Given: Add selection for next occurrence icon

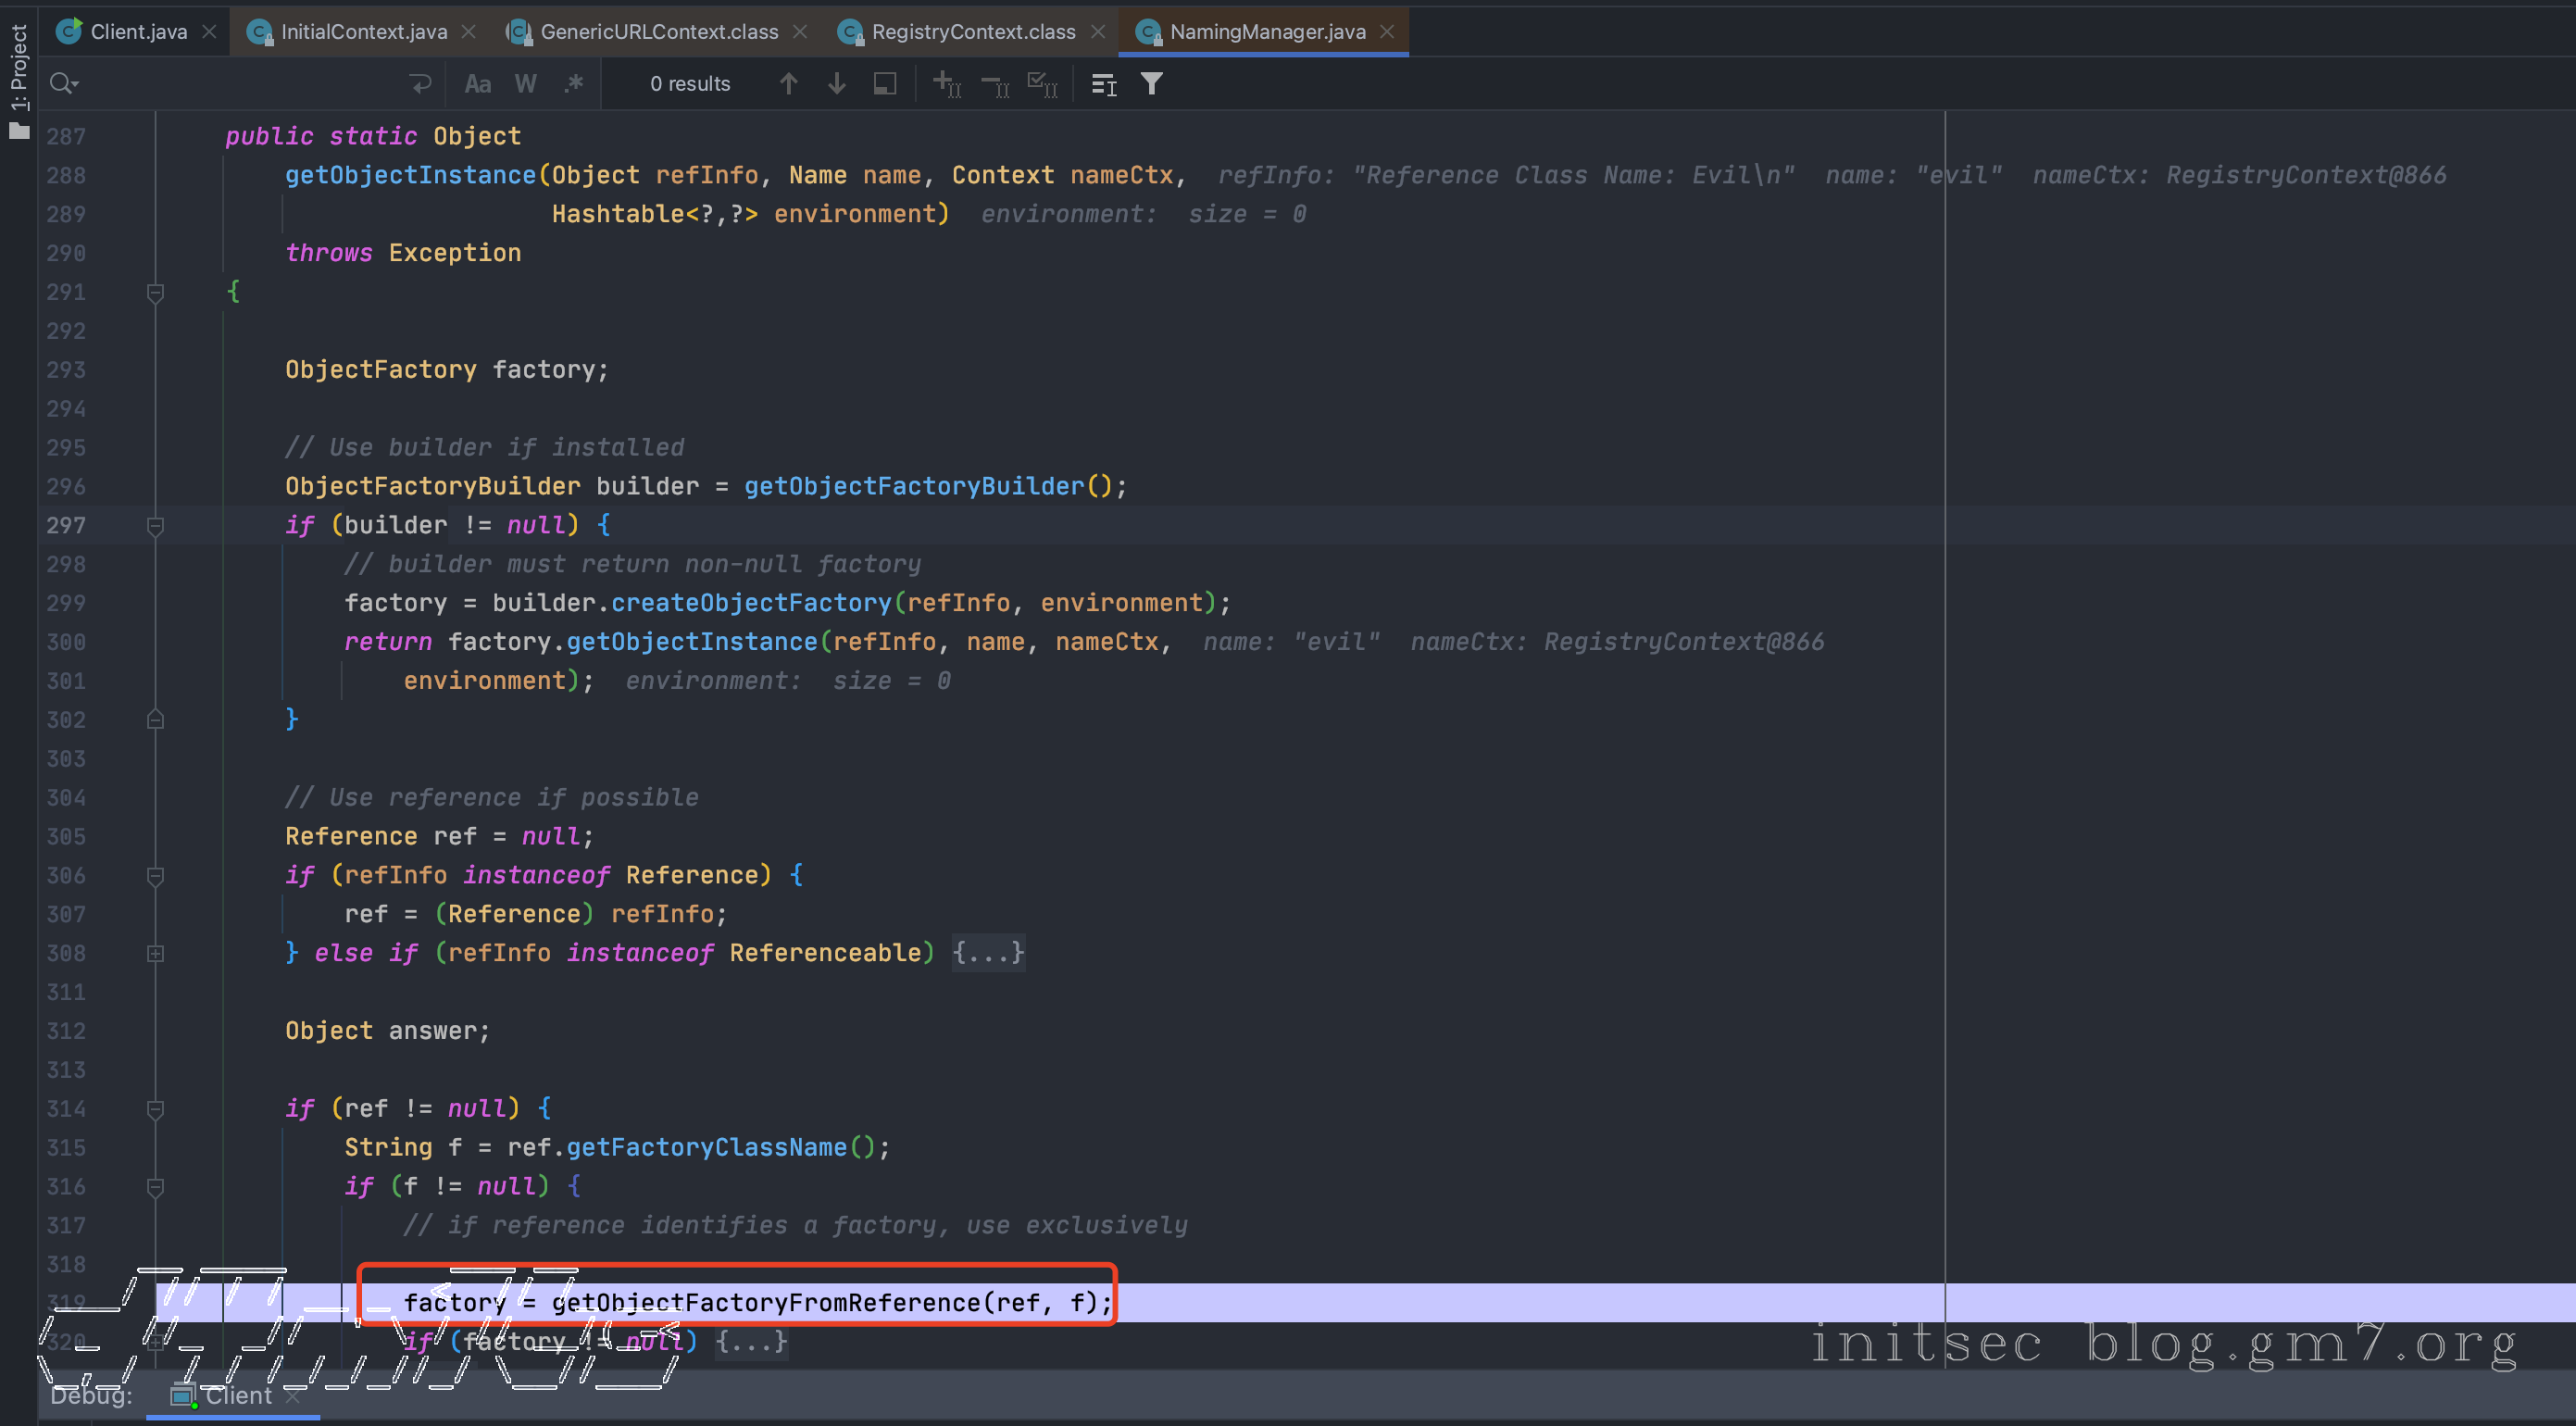Looking at the screenshot, I should (x=946, y=84).
